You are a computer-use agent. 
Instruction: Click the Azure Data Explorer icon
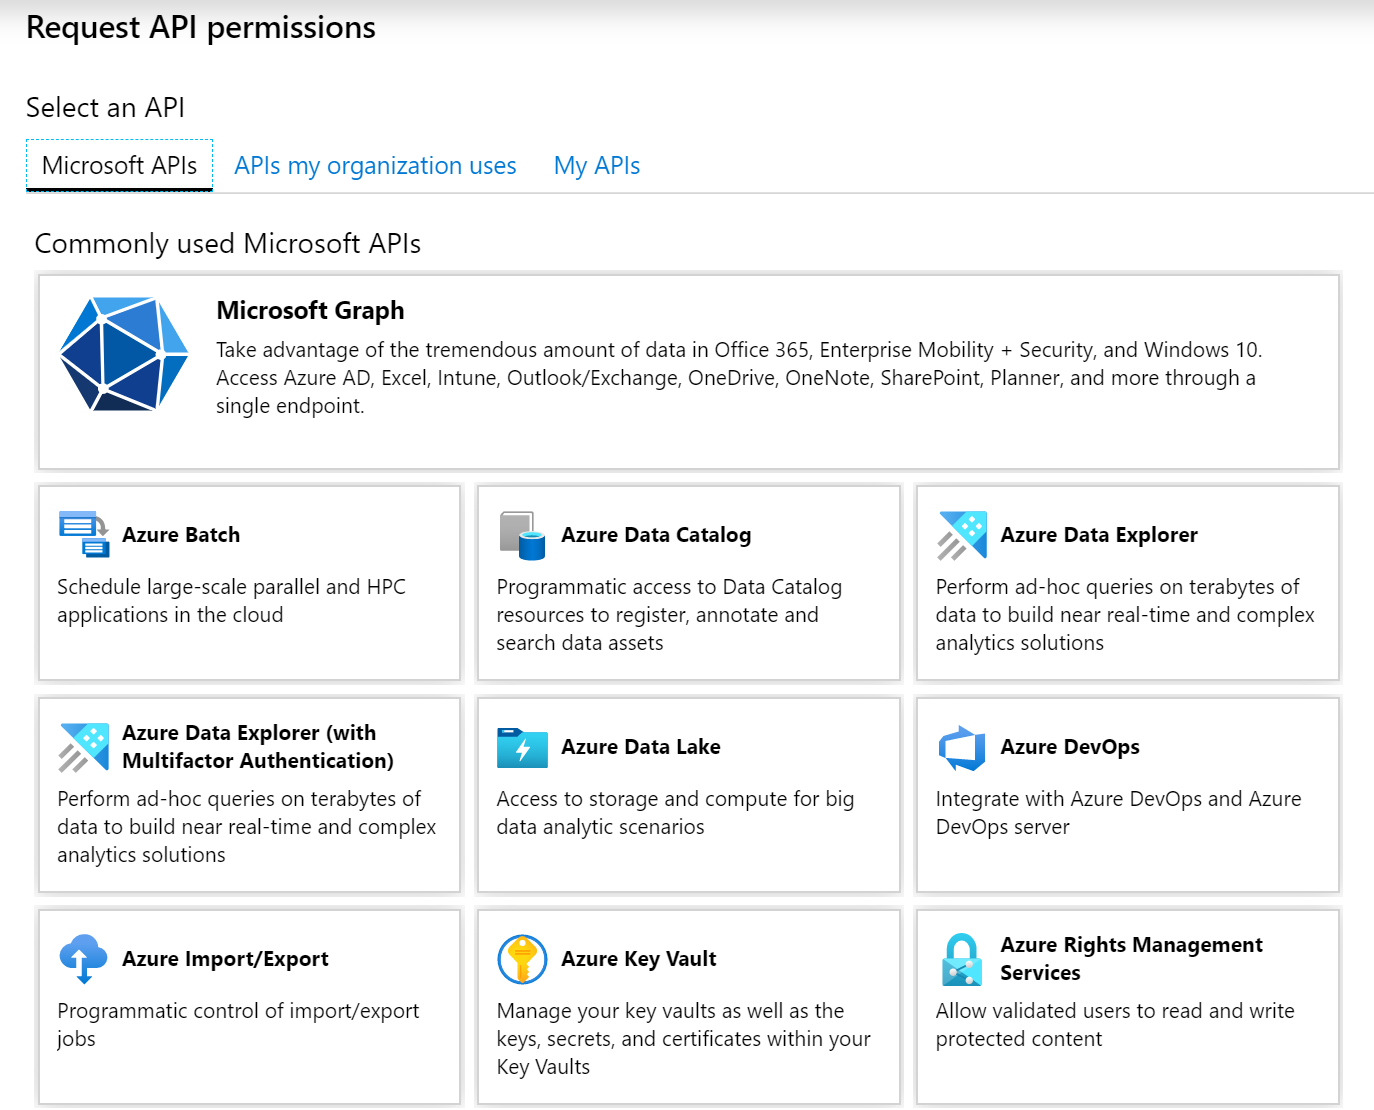(962, 535)
